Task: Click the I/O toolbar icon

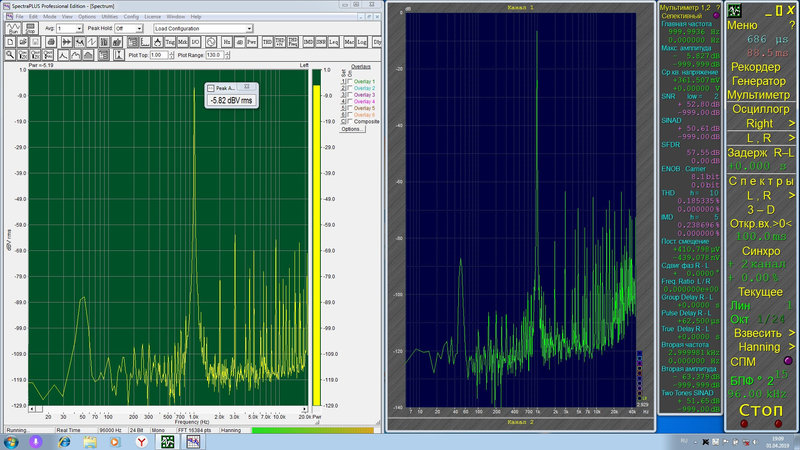Action: click(195, 42)
